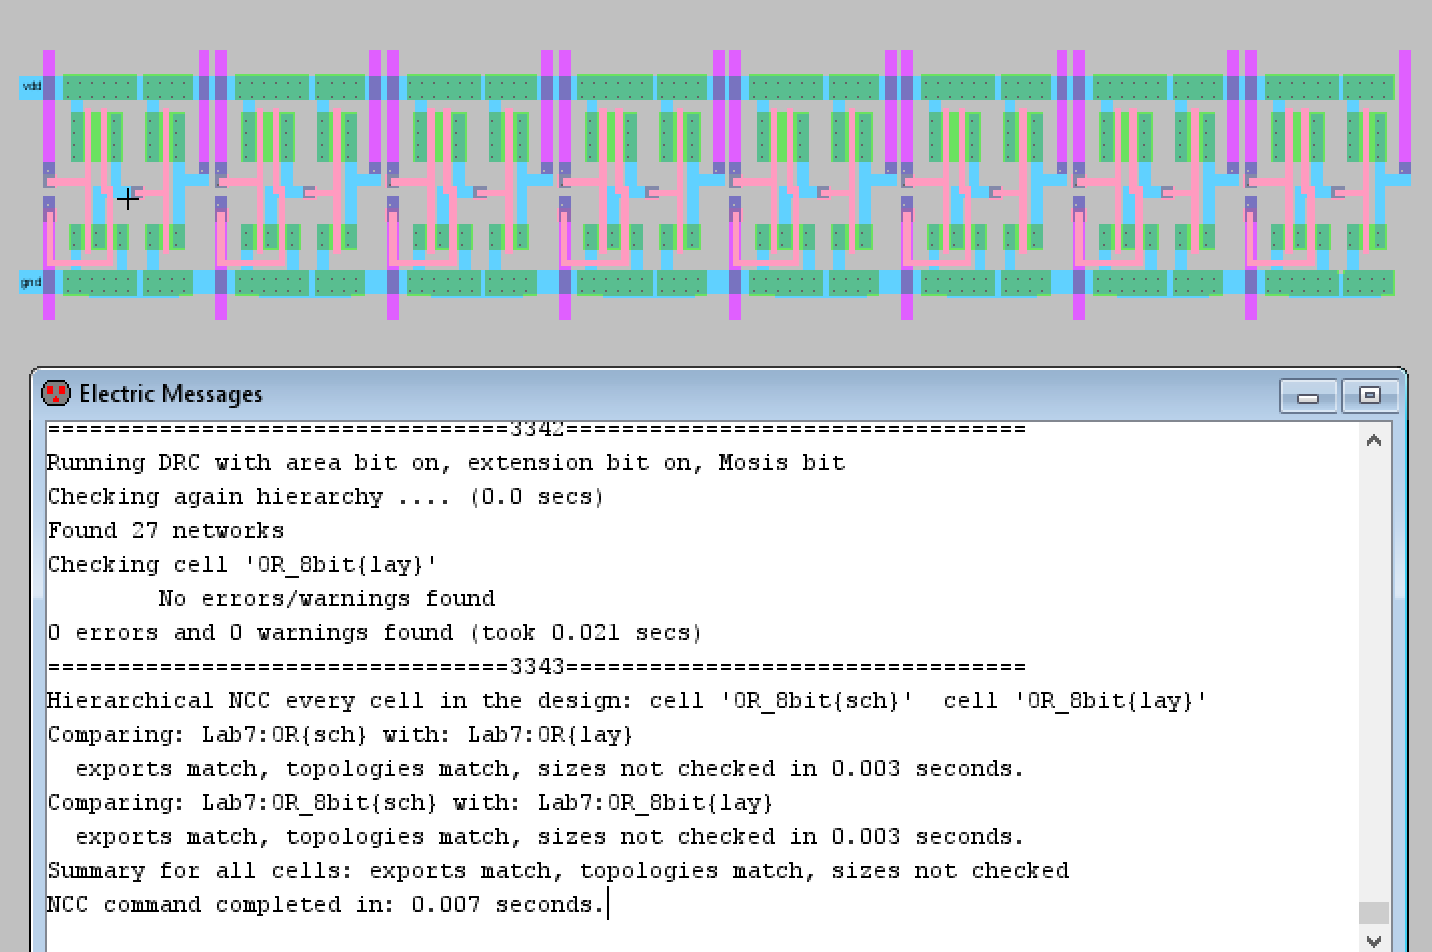The height and width of the screenshot is (952, 1432).
Task: Click the Electric Messages window icon
Action: click(x=56, y=393)
